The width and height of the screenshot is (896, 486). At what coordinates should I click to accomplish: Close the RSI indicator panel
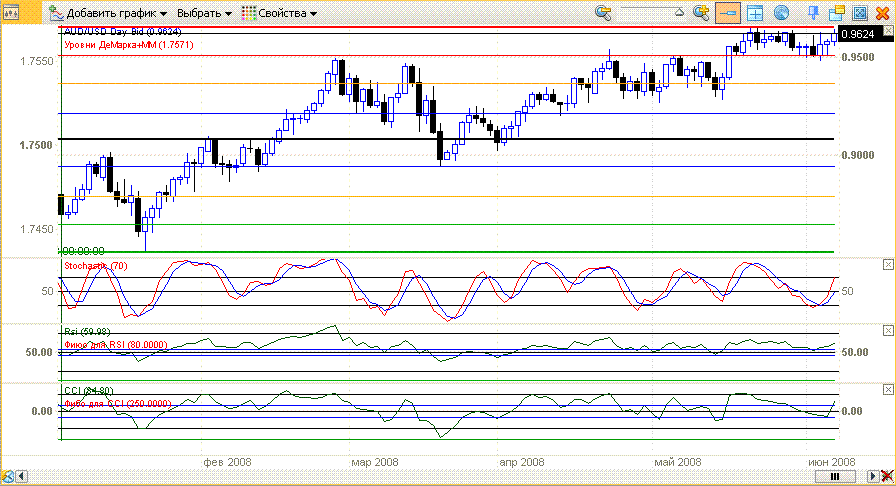pos(888,330)
